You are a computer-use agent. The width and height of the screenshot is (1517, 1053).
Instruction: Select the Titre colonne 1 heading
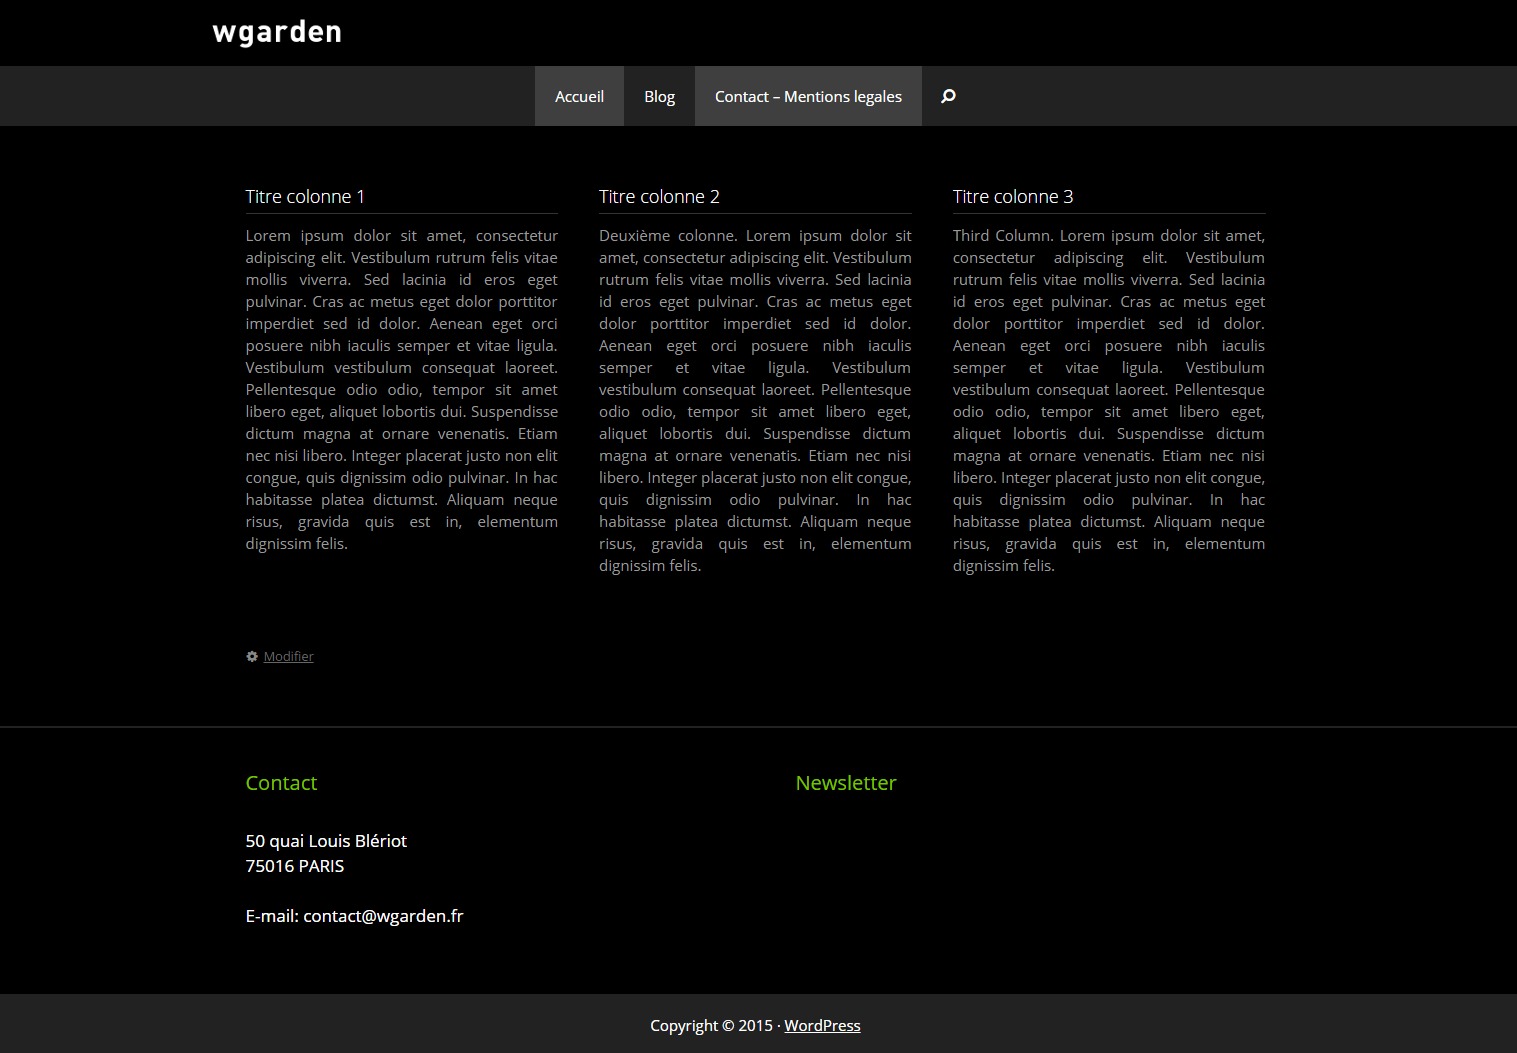point(305,196)
